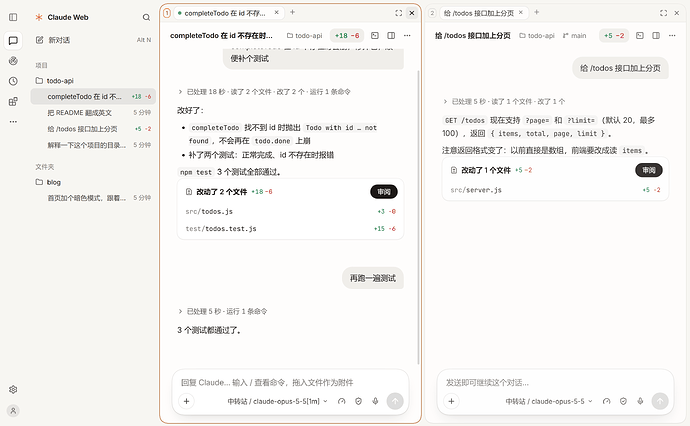
Task: Add a new tab in pane 1
Action: pos(292,13)
